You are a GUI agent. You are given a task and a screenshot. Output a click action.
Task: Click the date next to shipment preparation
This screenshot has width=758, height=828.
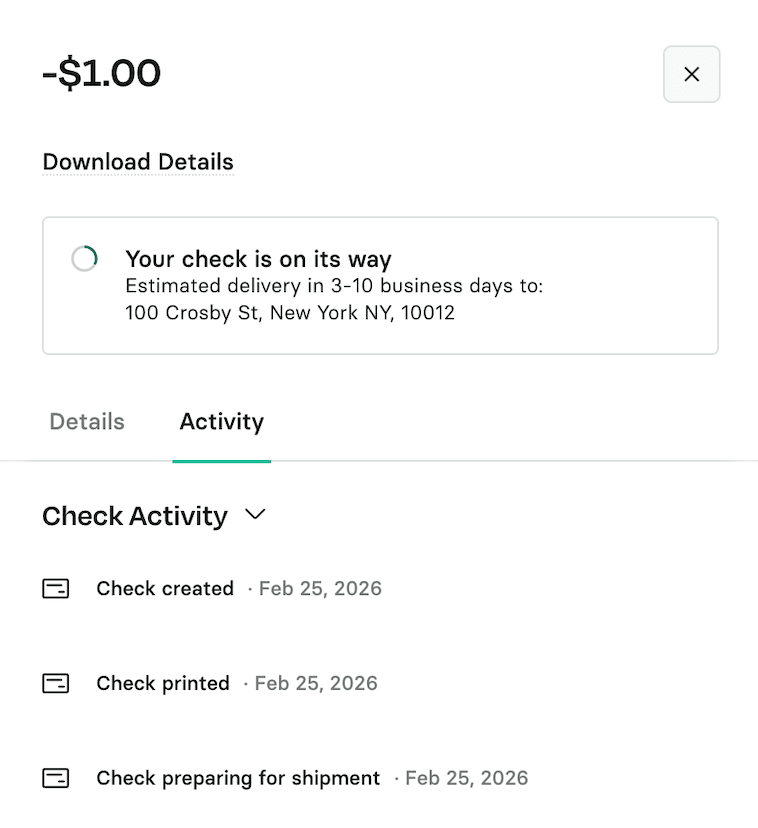pyautogui.click(x=466, y=778)
